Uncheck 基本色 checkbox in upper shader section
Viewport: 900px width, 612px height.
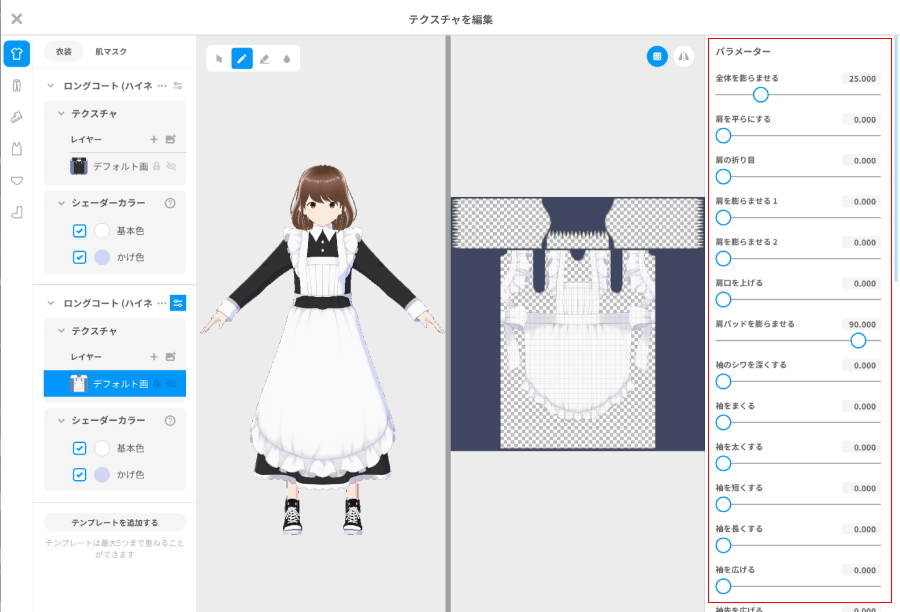(79, 231)
